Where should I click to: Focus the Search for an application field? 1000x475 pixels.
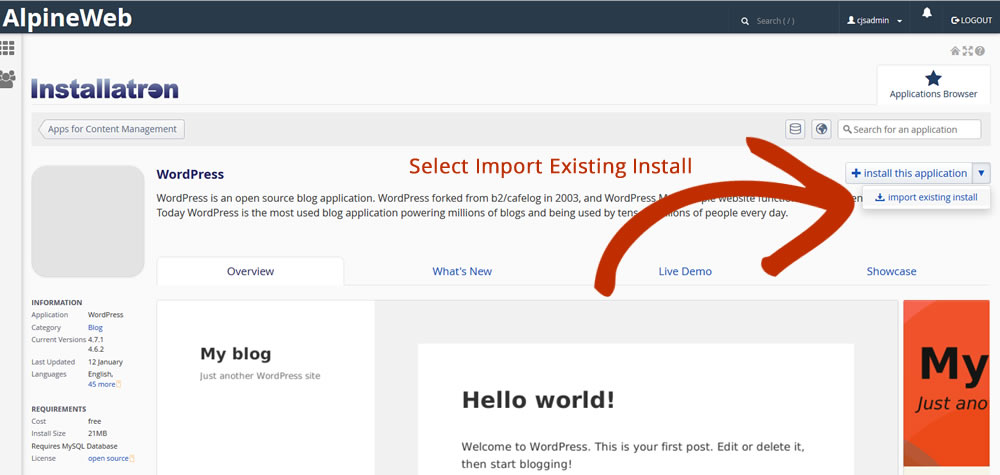tap(909, 129)
